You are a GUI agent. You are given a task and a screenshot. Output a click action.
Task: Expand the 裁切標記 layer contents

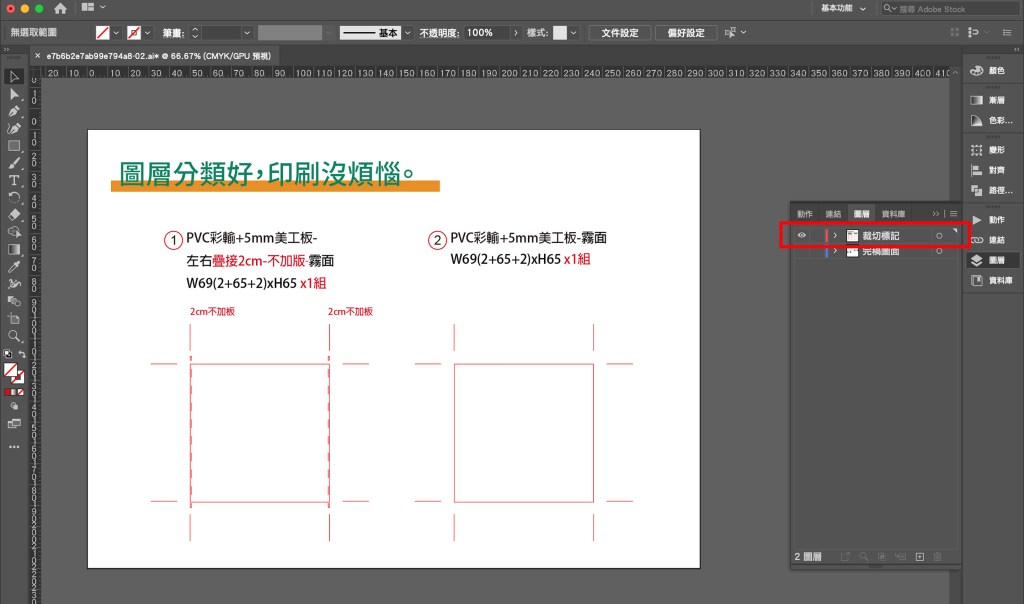coord(835,235)
